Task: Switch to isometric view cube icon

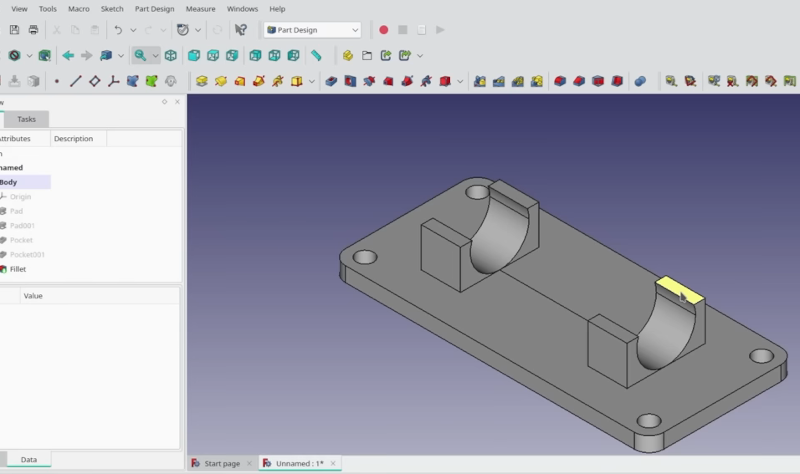Action: [x=171, y=56]
